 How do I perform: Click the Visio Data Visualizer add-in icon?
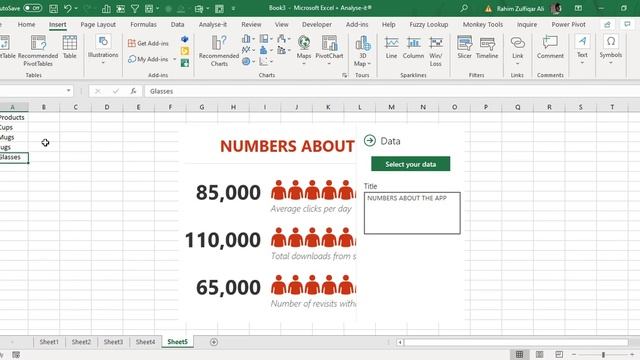(x=184, y=39)
